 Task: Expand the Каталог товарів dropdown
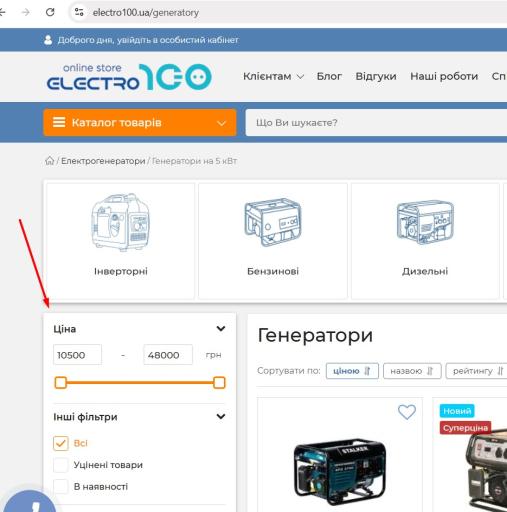221,123
